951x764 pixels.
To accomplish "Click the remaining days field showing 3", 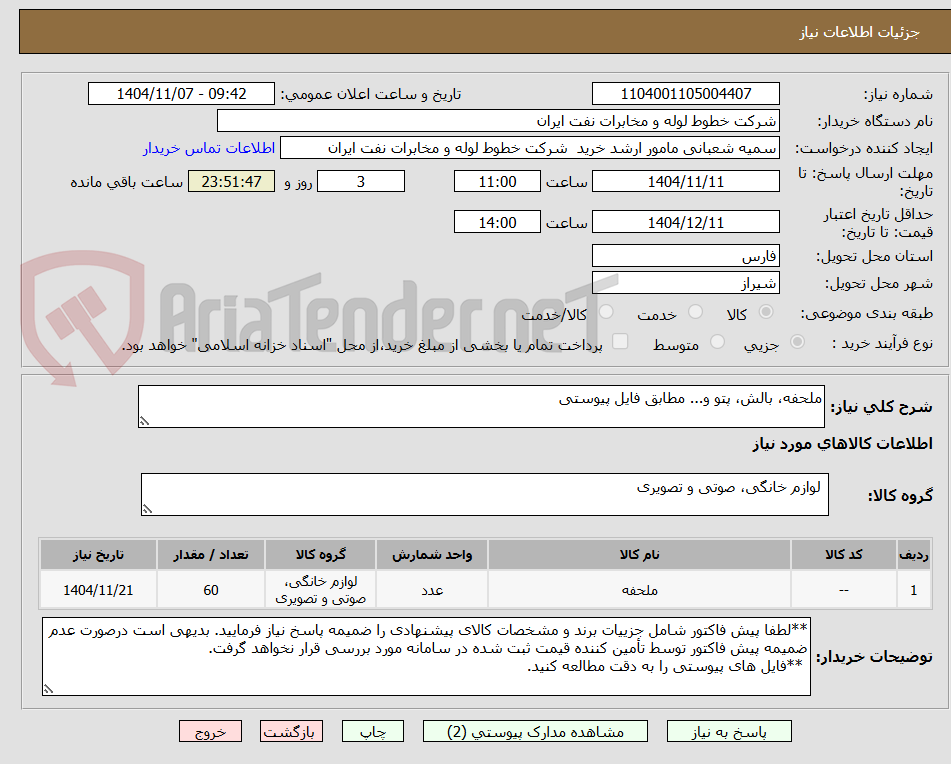I will (x=361, y=181).
